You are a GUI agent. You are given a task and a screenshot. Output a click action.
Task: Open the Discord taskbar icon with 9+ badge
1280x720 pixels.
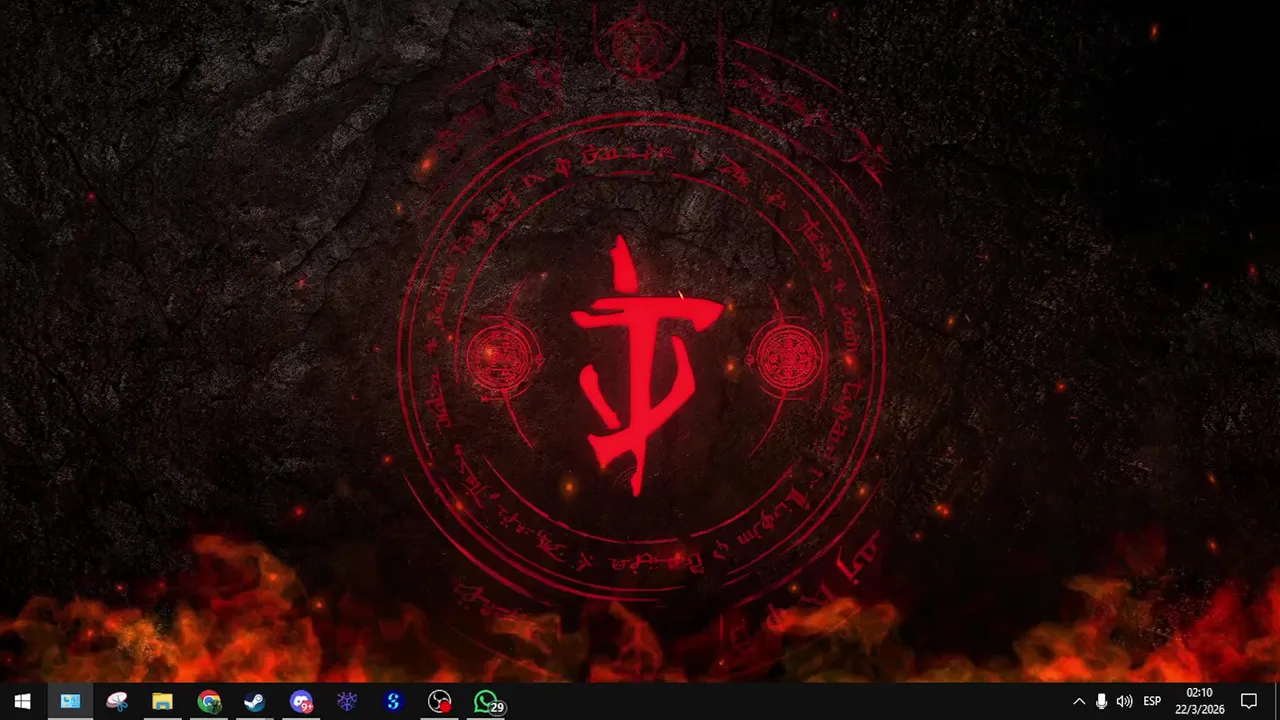[x=301, y=702]
